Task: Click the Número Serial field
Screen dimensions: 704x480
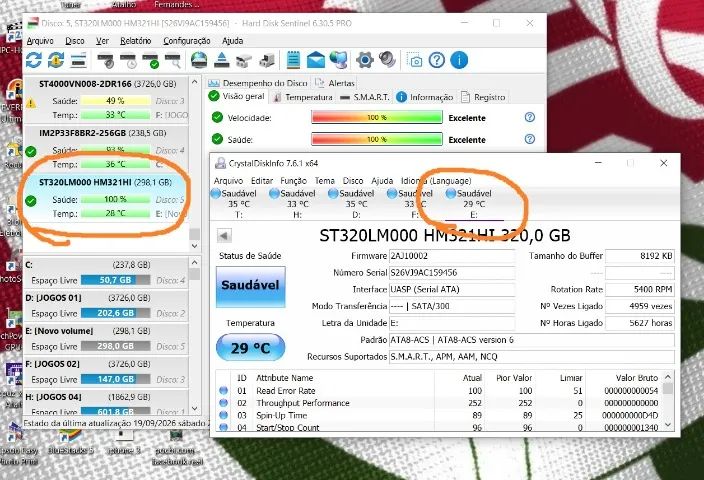Action: click(452, 273)
